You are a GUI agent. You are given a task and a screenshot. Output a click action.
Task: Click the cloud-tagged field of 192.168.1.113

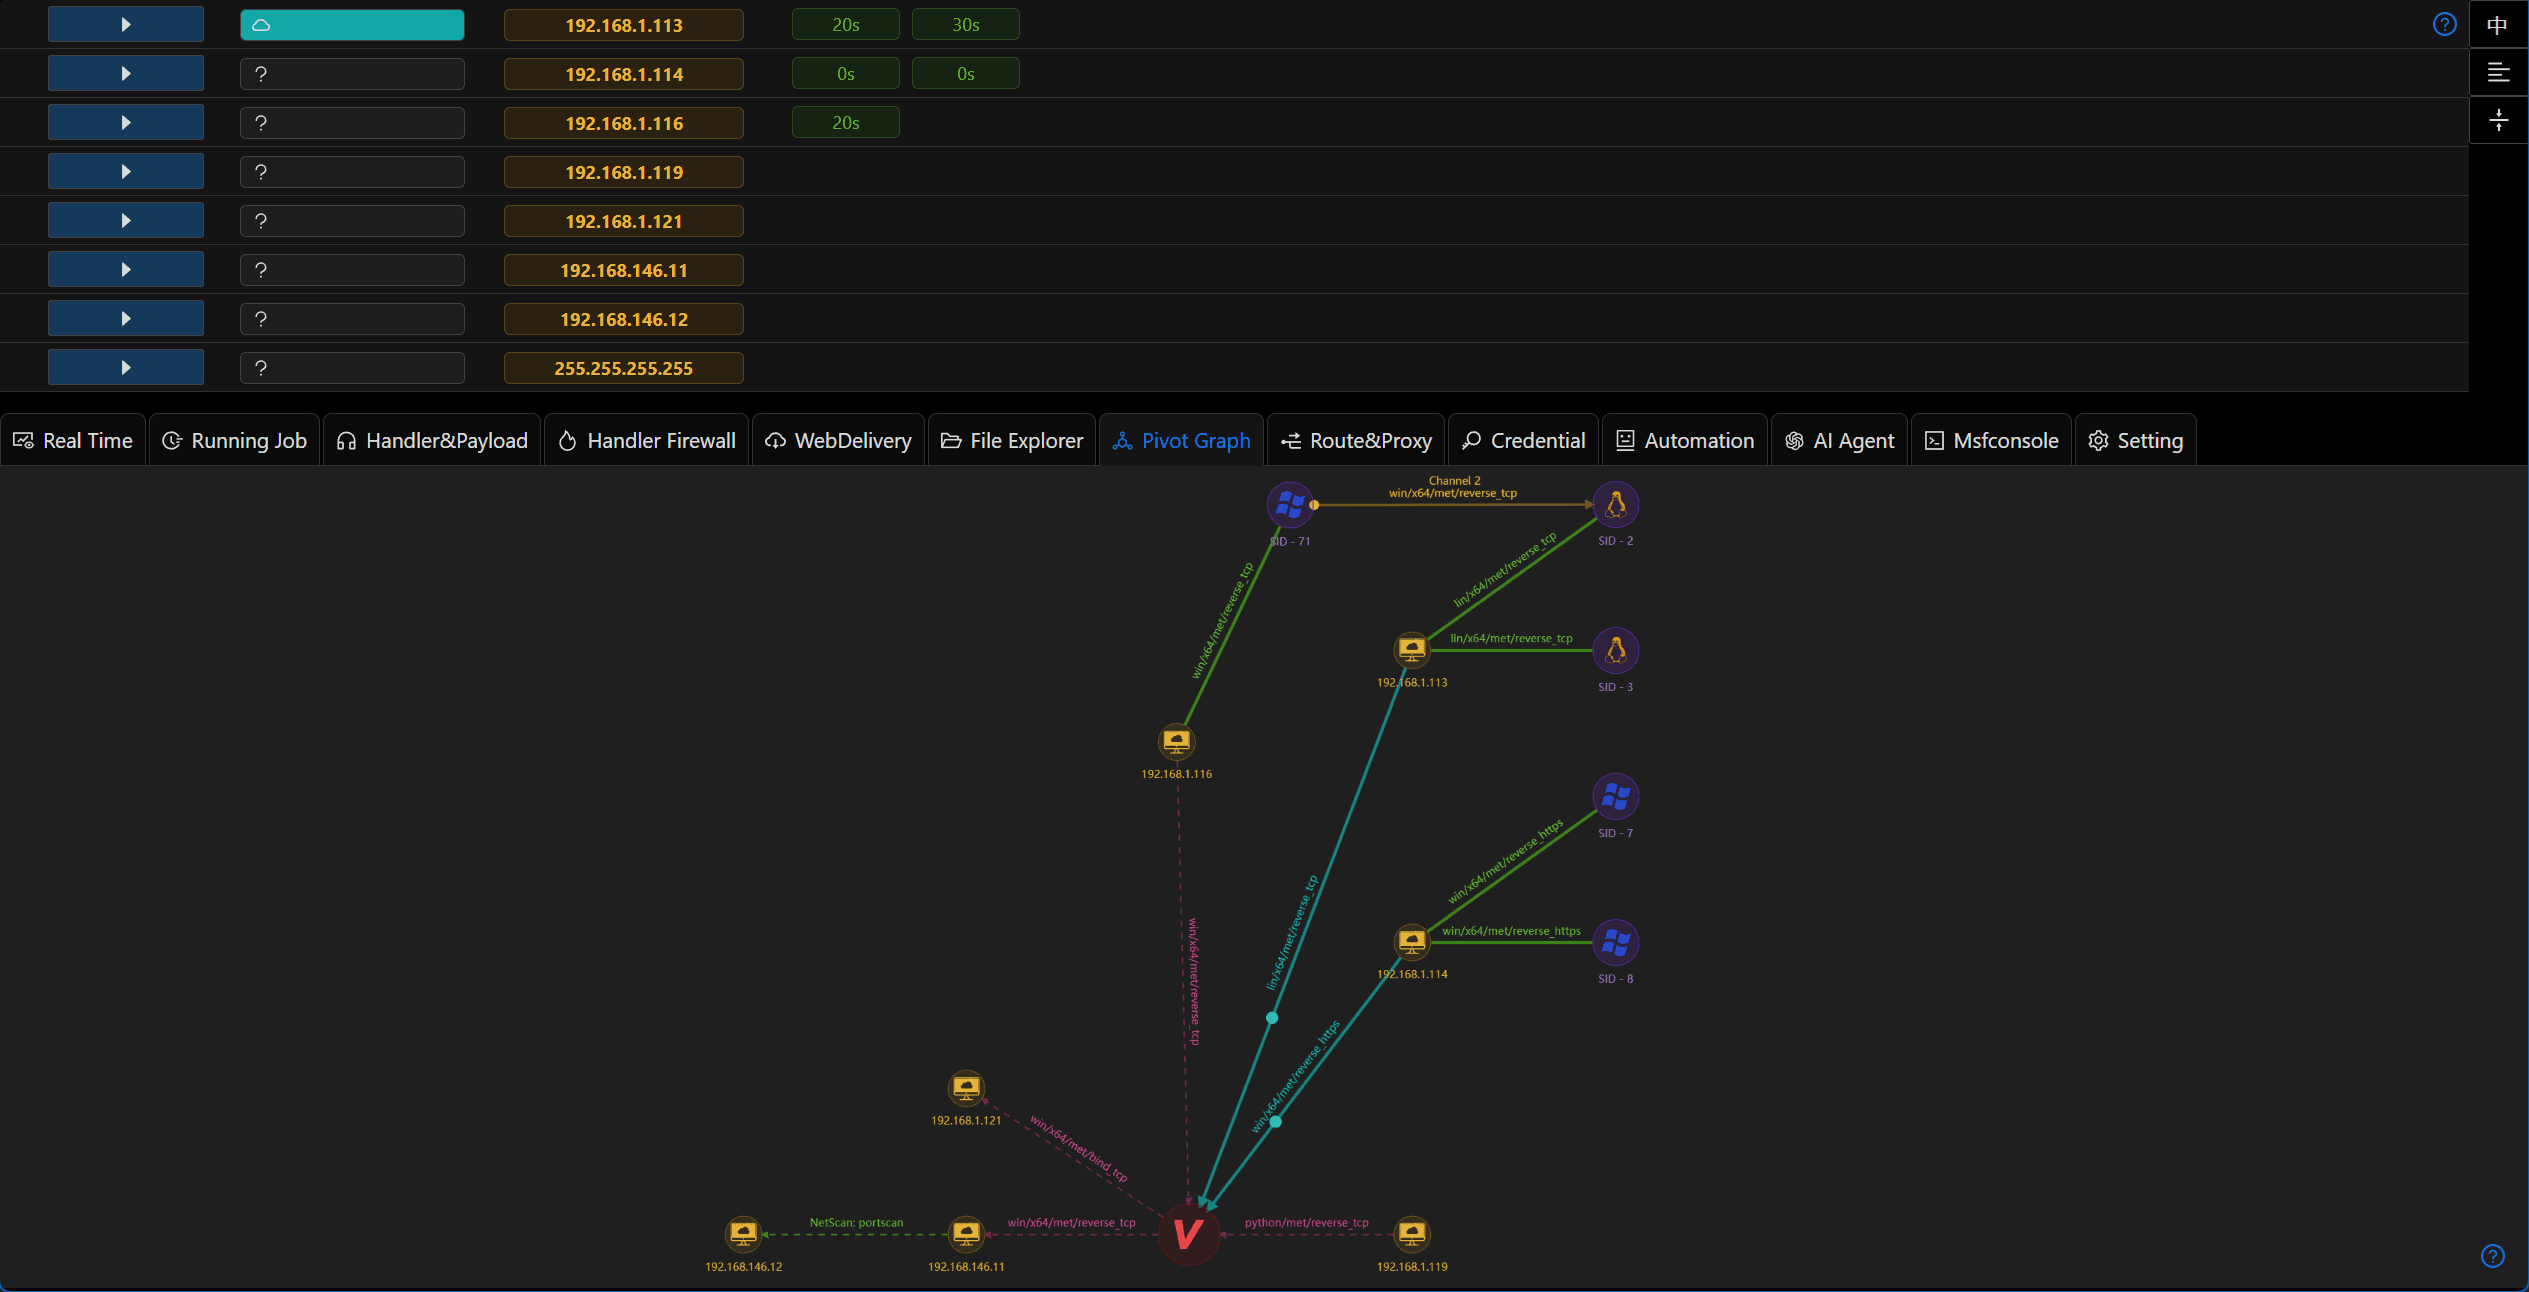352,25
